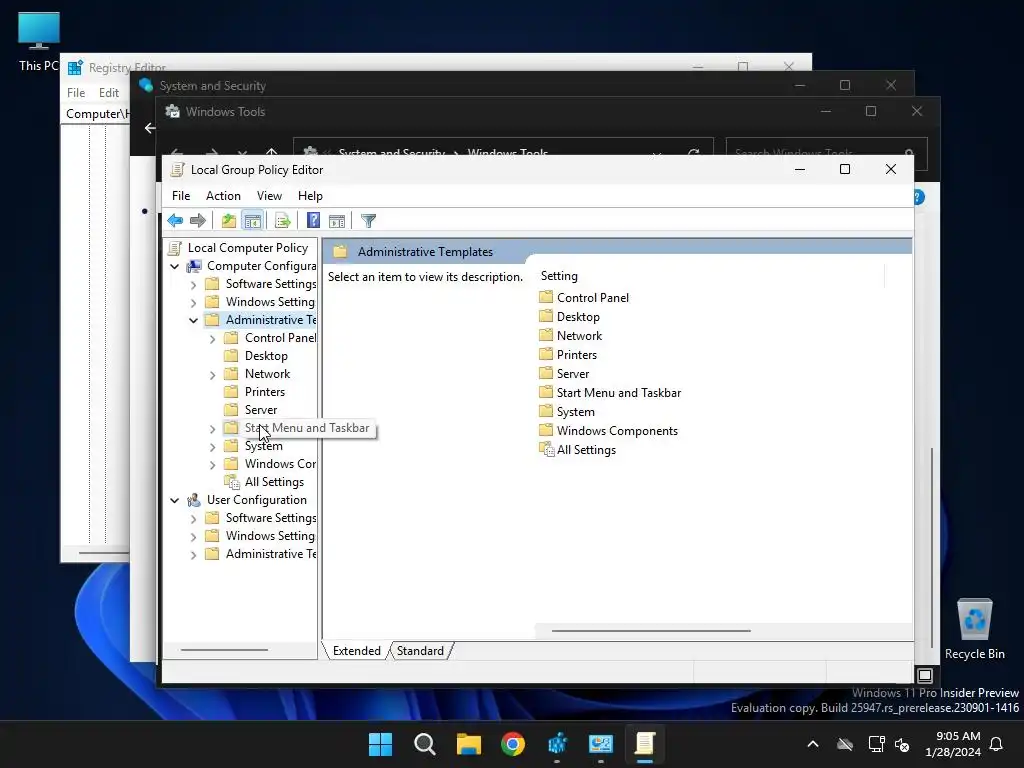
Task: Open File menu in Registry Editor window
Action: (76, 93)
